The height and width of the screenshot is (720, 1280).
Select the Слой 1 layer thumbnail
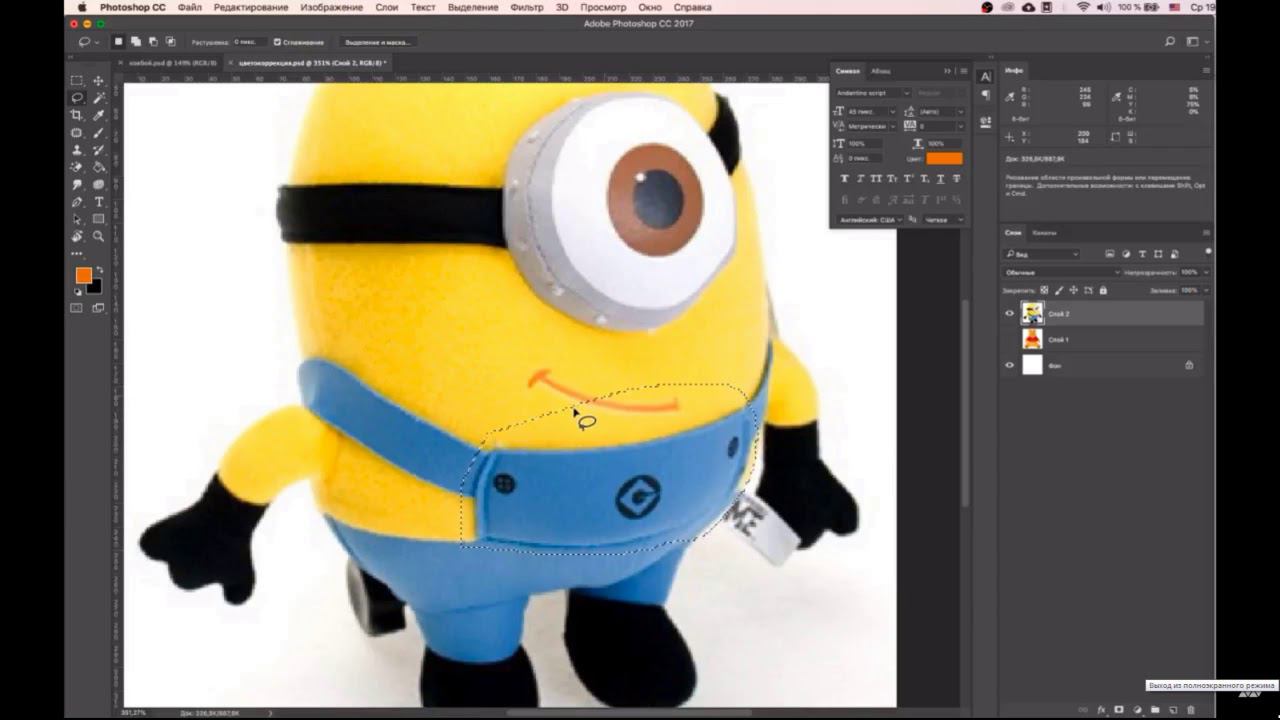[x=1032, y=340]
